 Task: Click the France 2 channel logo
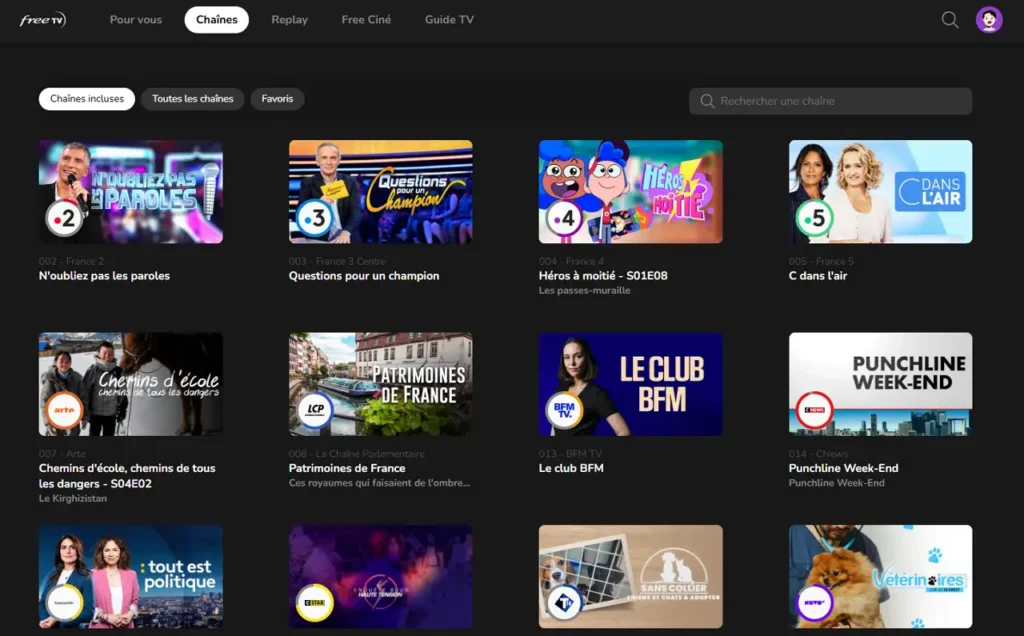click(63, 217)
